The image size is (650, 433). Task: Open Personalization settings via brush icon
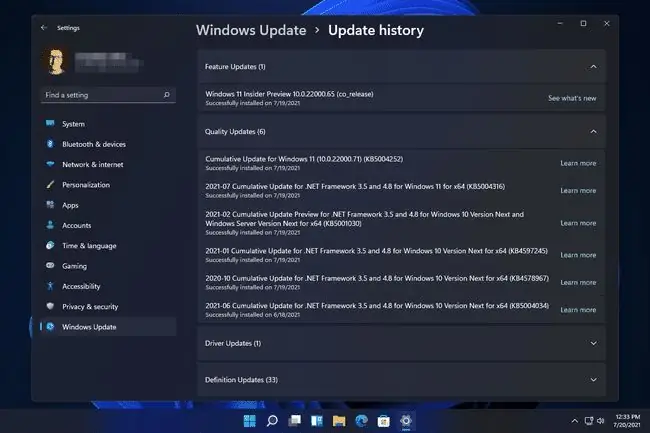tap(50, 184)
